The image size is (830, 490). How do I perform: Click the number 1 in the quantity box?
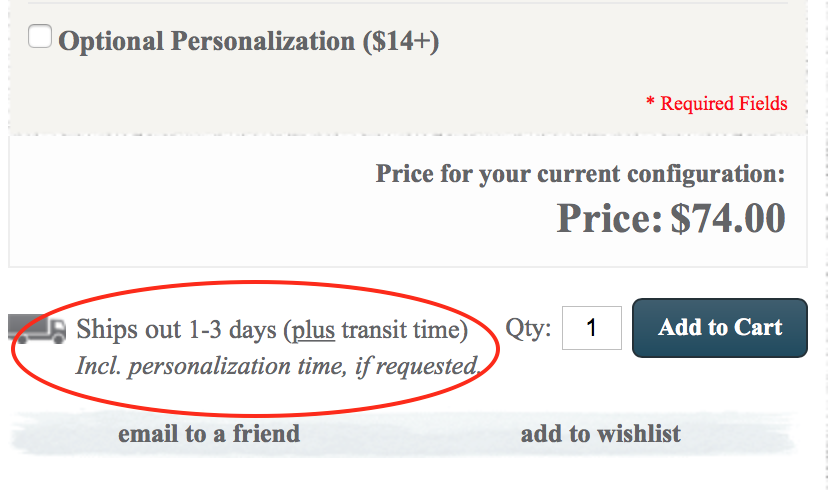click(591, 328)
